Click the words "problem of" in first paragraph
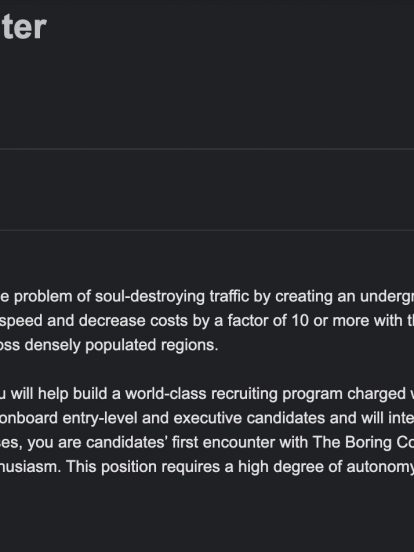Viewport: 414px width, 552px height. (51, 297)
